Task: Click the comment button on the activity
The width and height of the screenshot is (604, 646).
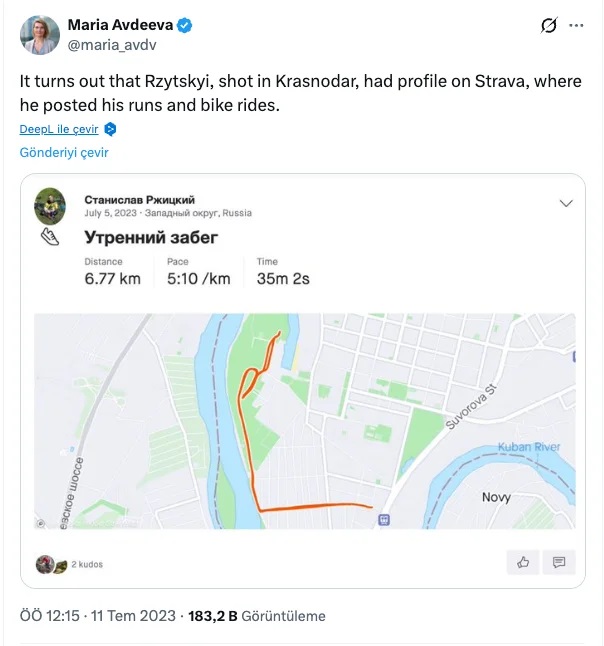Action: pos(559,562)
